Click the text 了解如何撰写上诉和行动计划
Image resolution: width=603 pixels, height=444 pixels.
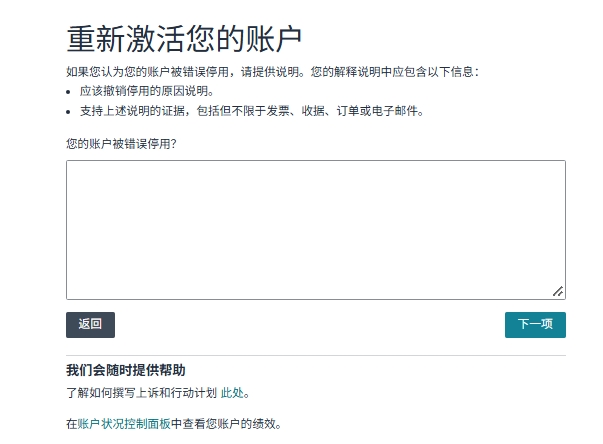point(142,393)
